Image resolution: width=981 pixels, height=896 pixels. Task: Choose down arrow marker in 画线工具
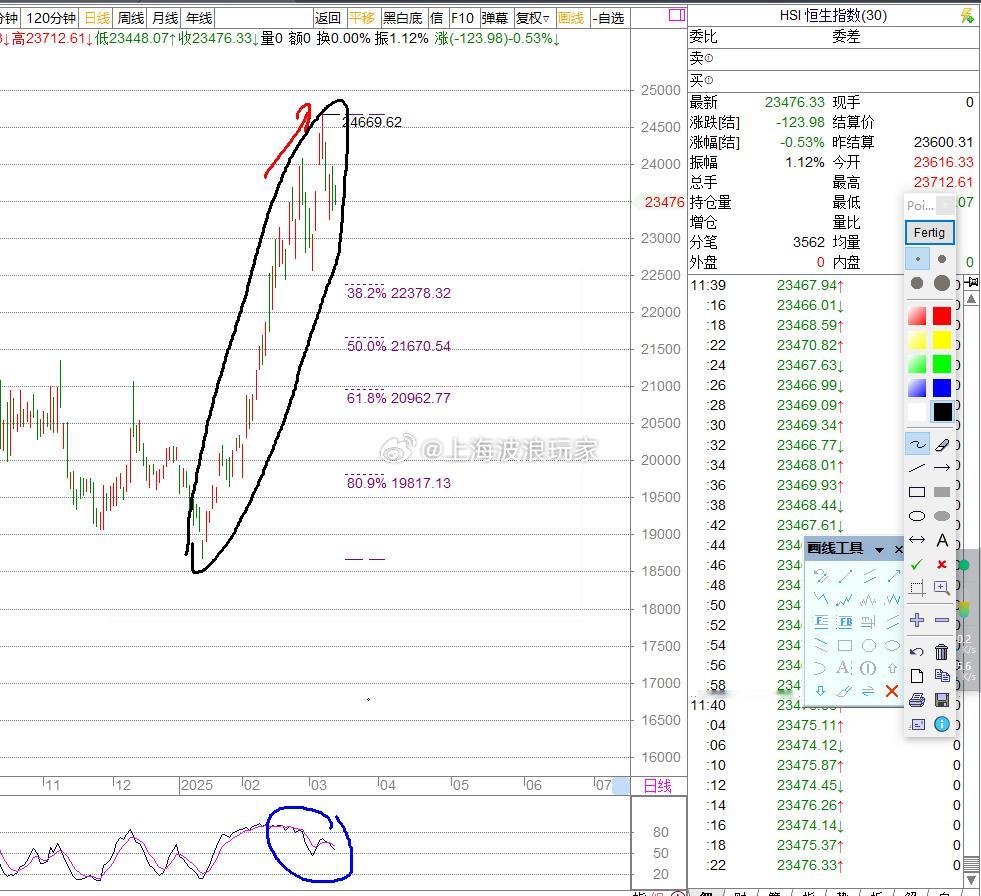[x=820, y=691]
